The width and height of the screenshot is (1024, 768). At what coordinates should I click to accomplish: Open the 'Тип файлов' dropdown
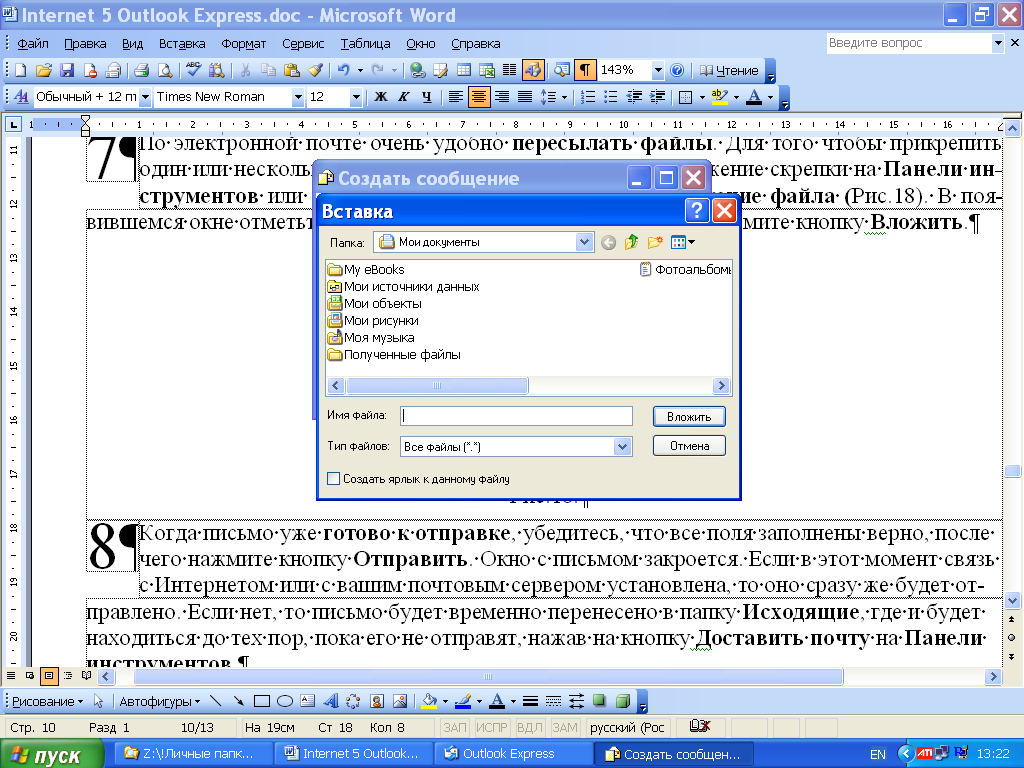(x=622, y=447)
